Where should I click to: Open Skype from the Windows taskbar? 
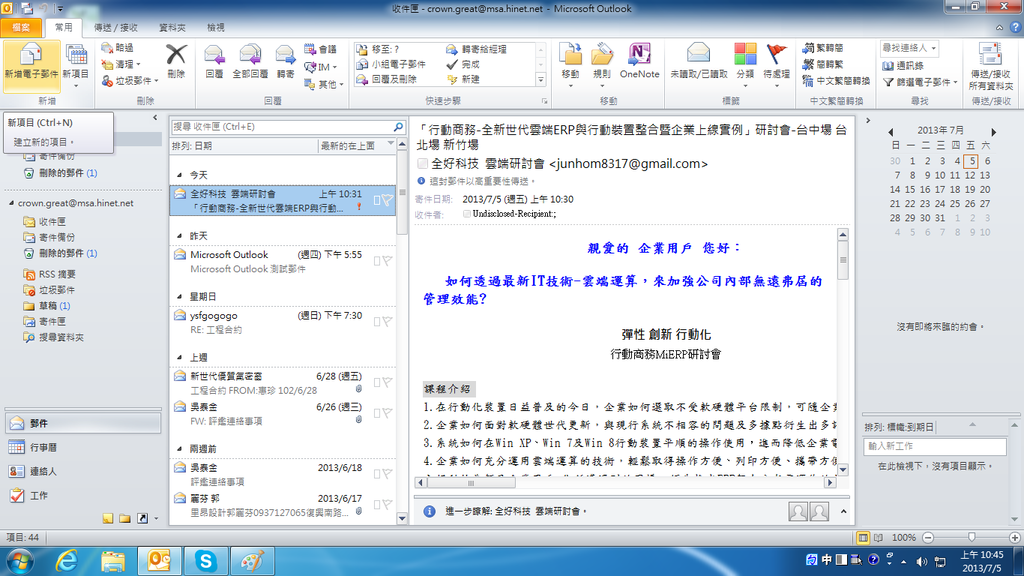(206, 561)
